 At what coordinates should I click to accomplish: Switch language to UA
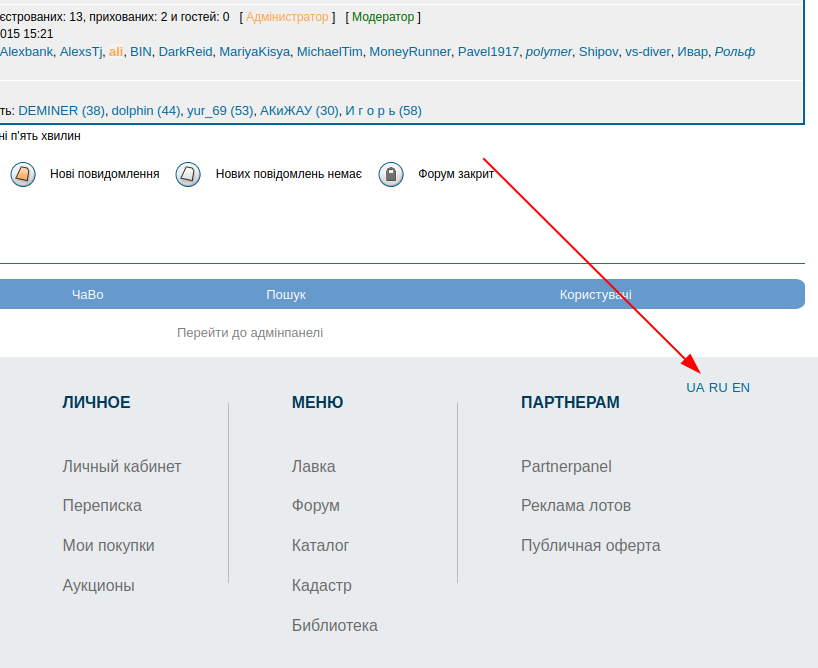tap(695, 388)
